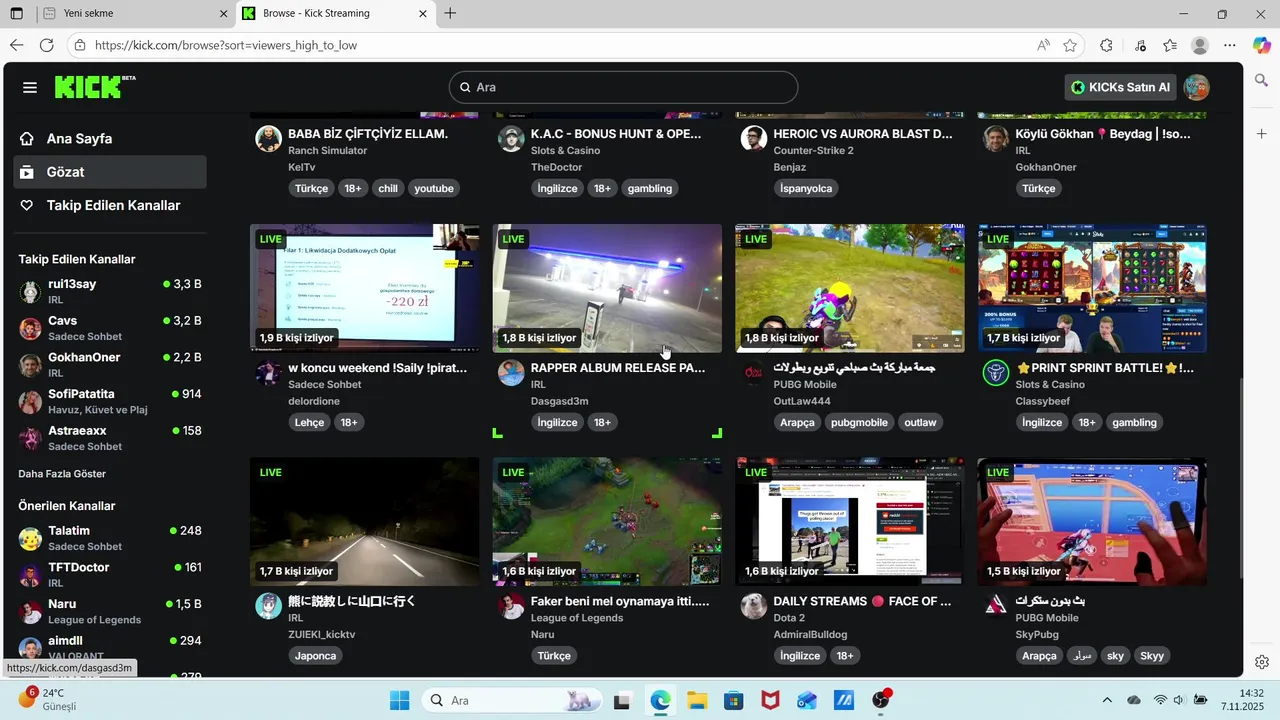Click the Takip Edilen Kanallar heart icon

pos(27,205)
